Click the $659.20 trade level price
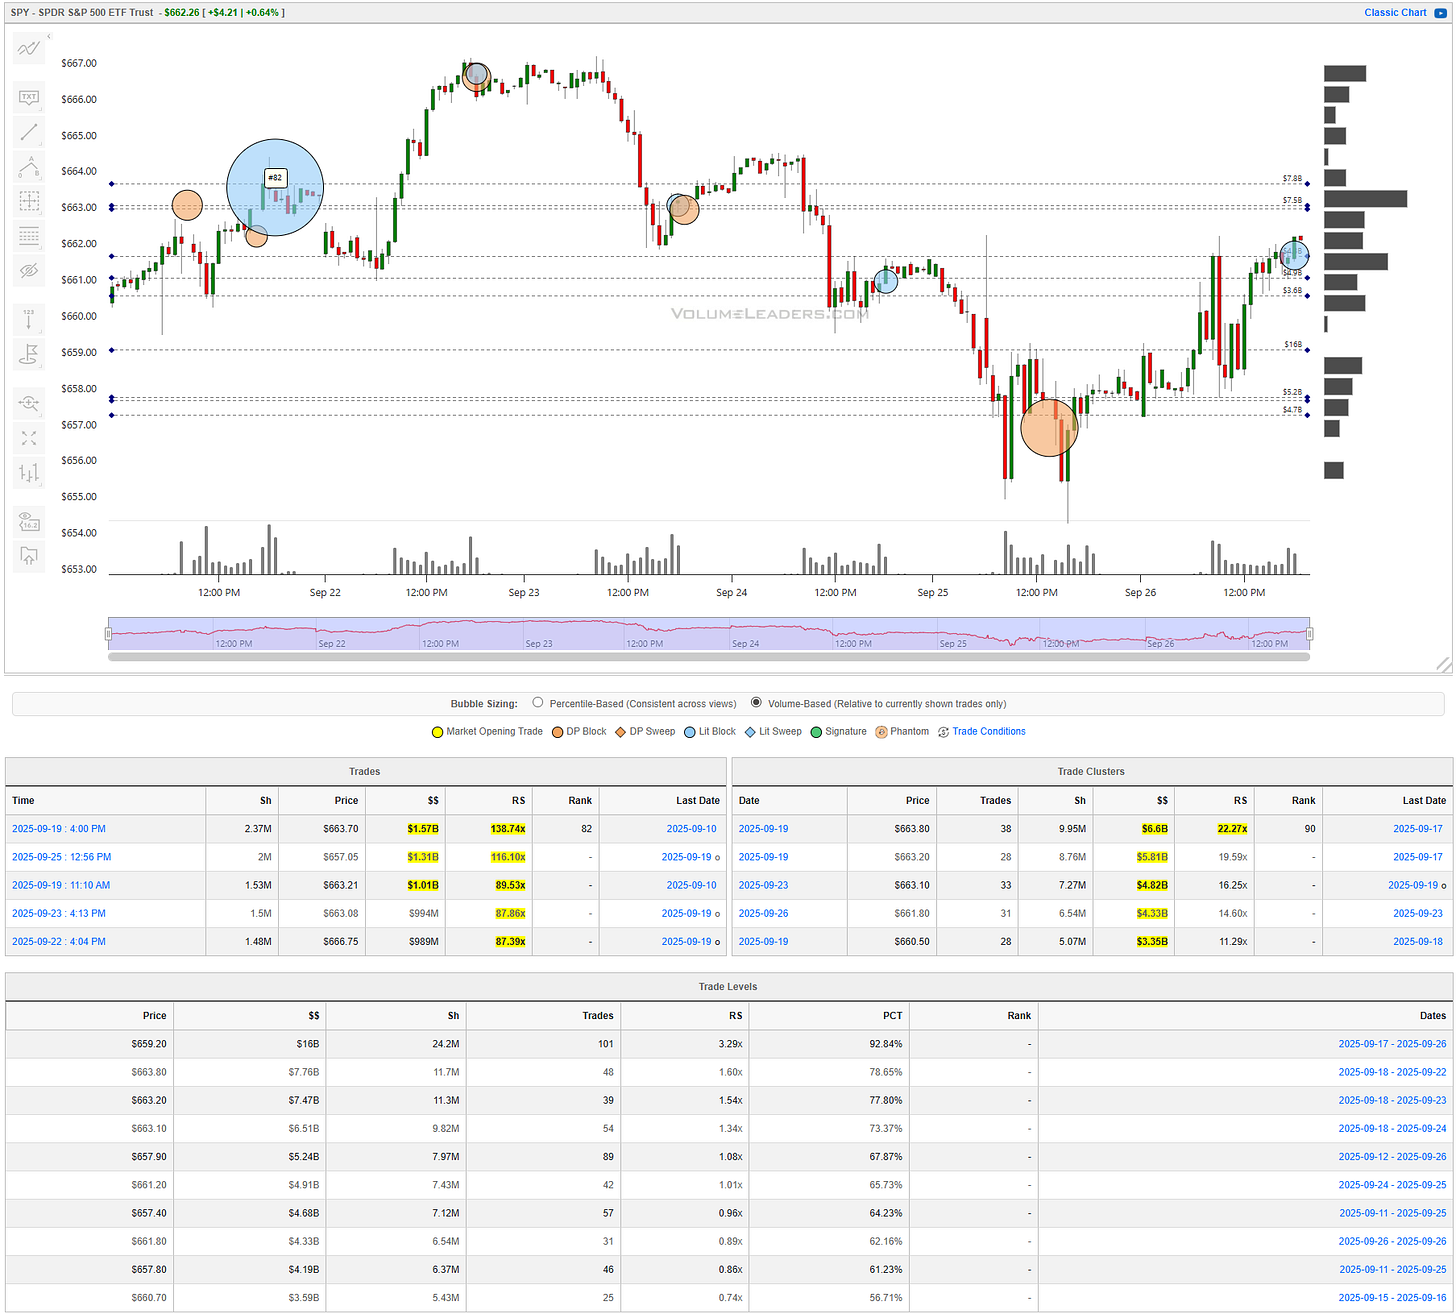This screenshot has width=1456, height=1313. click(149, 1044)
